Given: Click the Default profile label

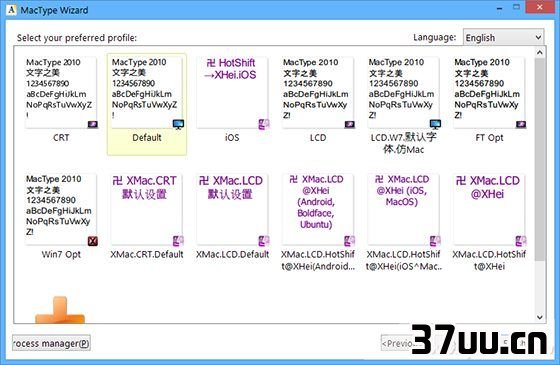Looking at the screenshot, I should (147, 138).
